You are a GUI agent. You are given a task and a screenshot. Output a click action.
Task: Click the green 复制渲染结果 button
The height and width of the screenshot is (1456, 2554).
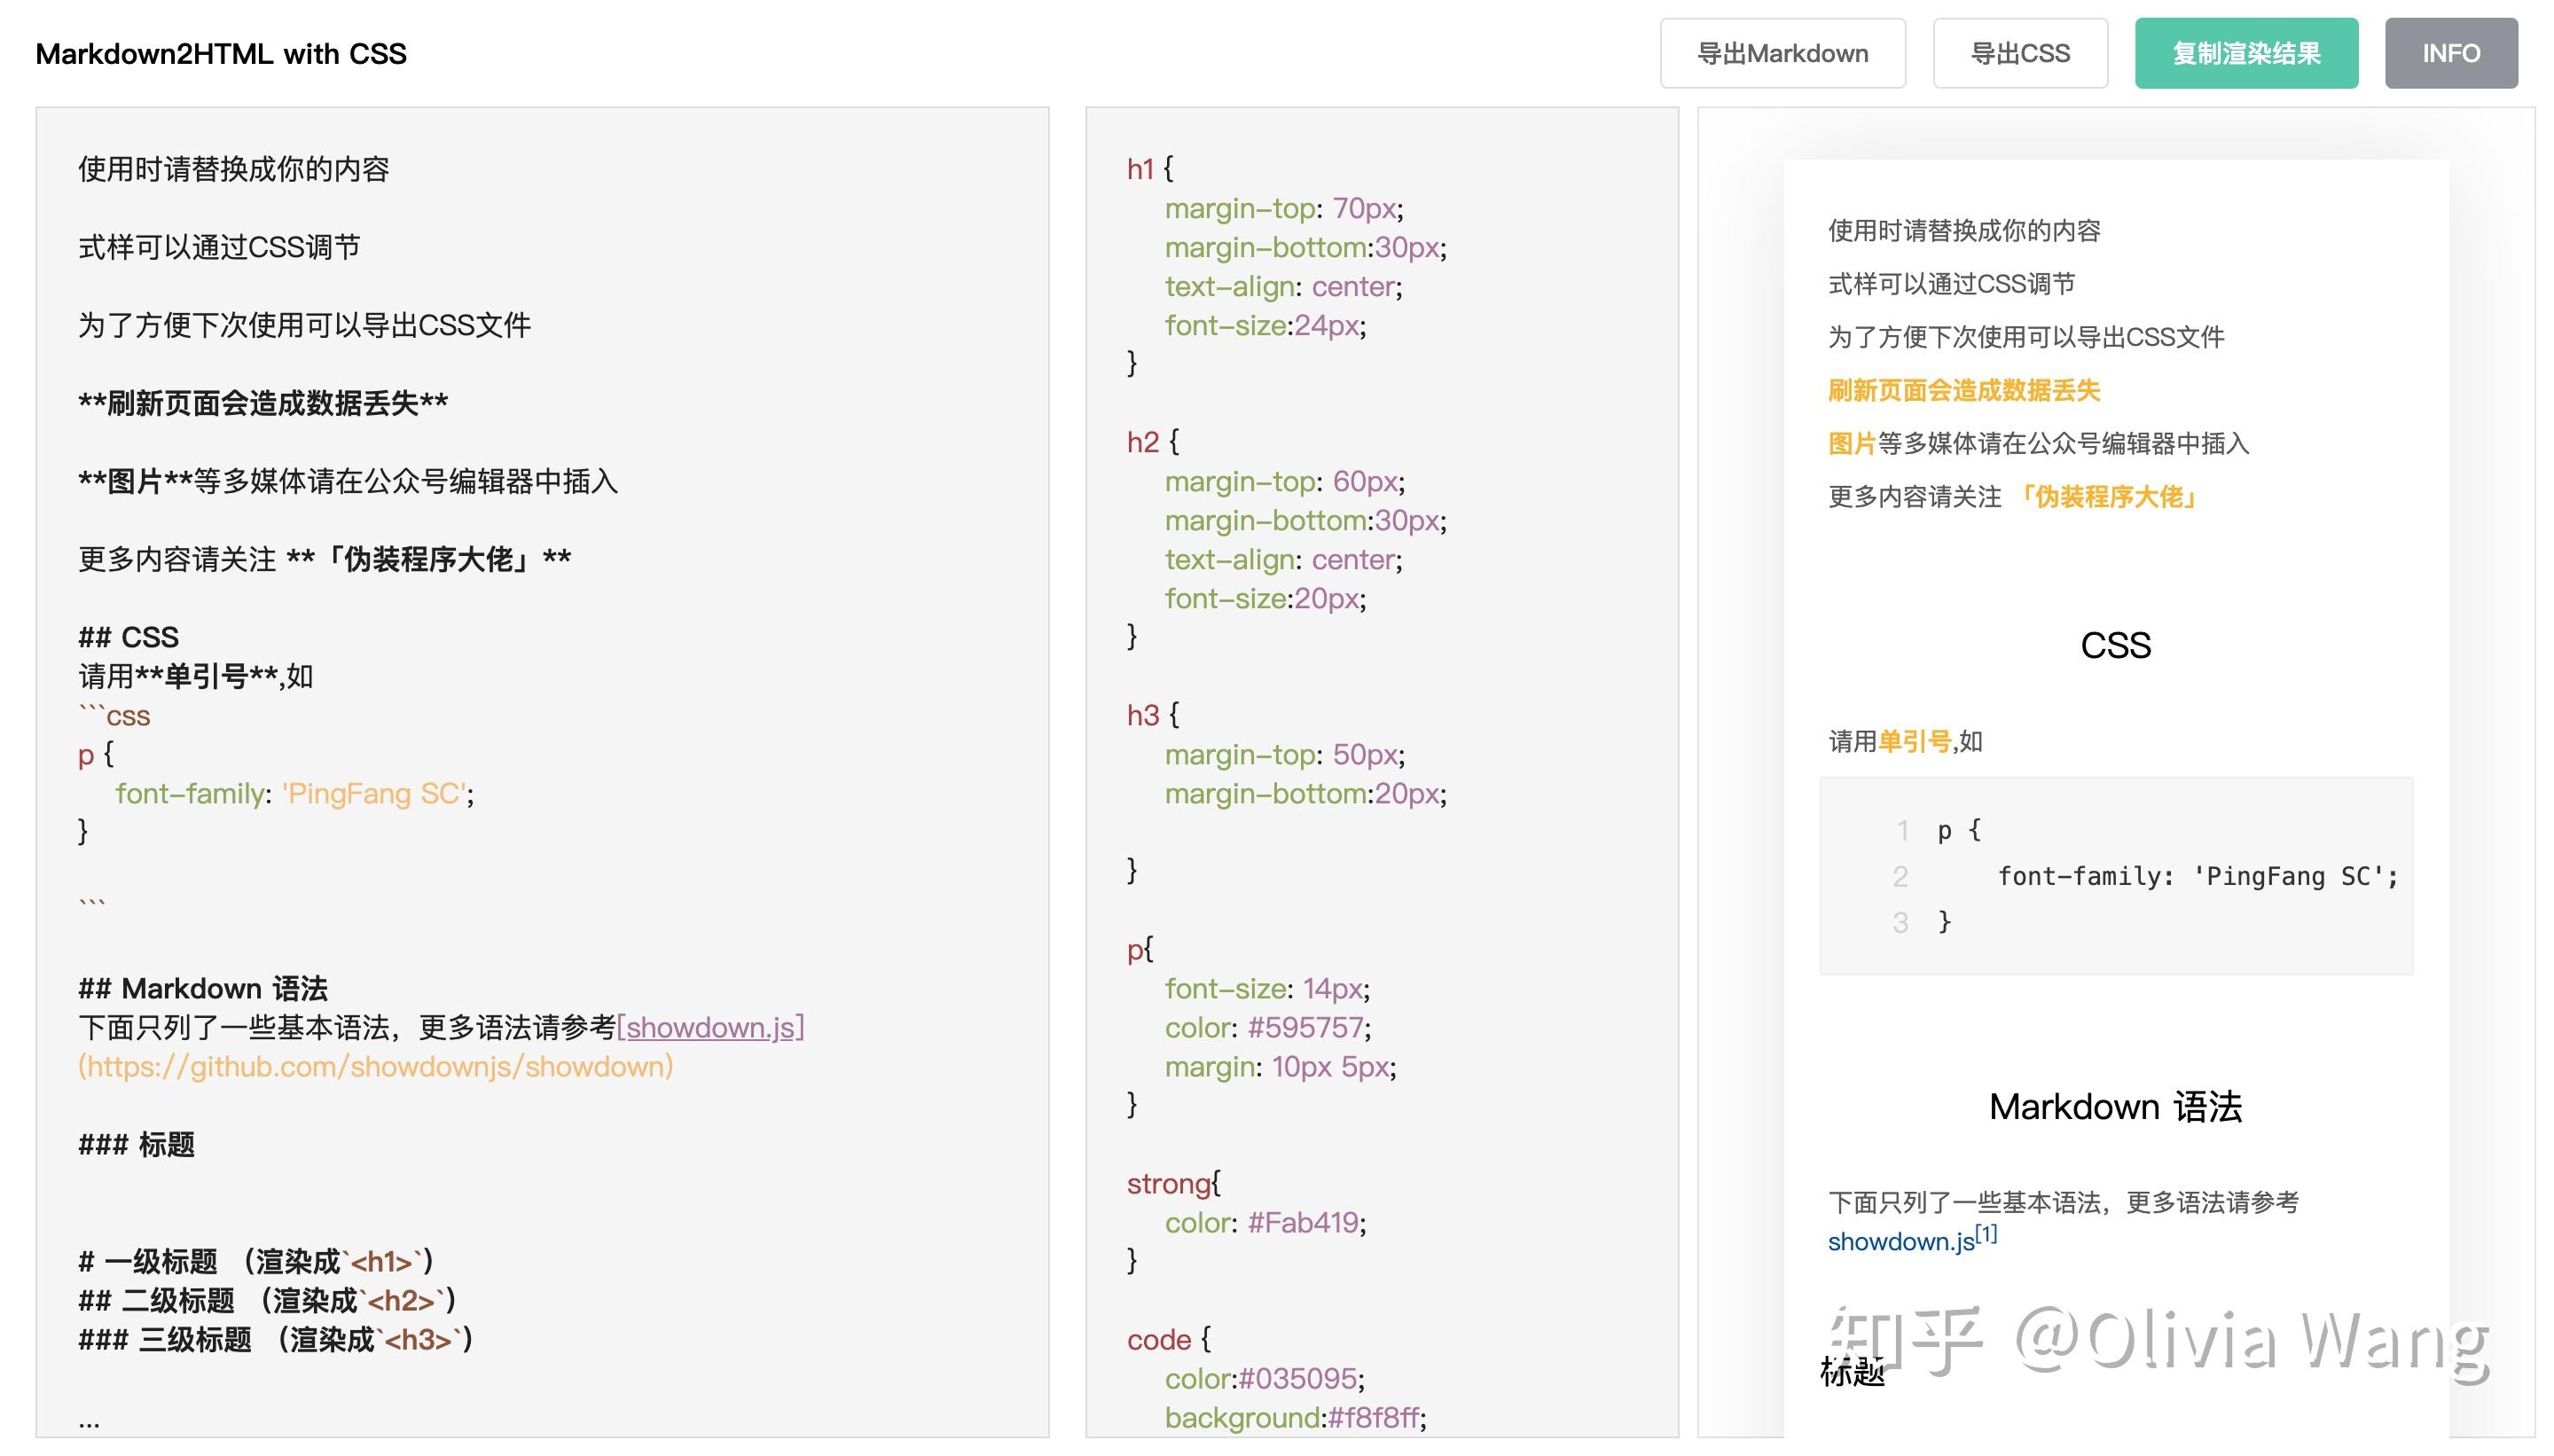[2246, 53]
